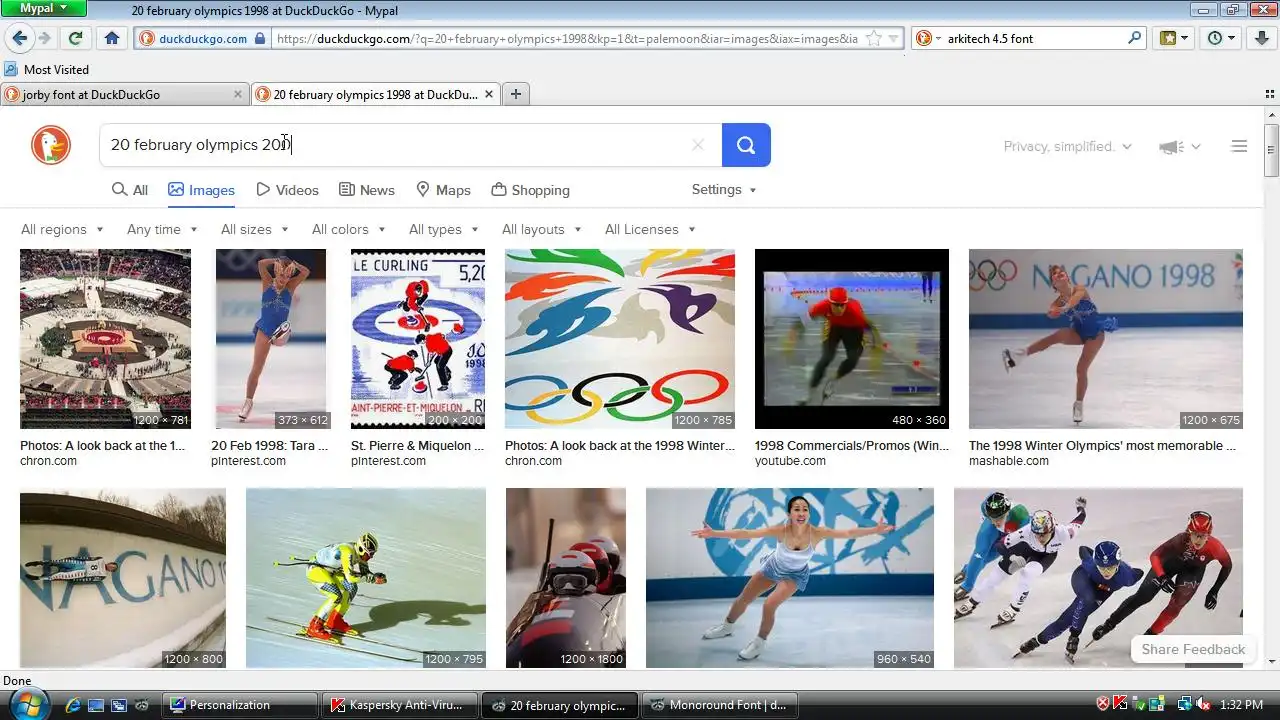This screenshot has width=1280, height=720.
Task: Open the Olympic rings logo image
Action: pos(620,339)
